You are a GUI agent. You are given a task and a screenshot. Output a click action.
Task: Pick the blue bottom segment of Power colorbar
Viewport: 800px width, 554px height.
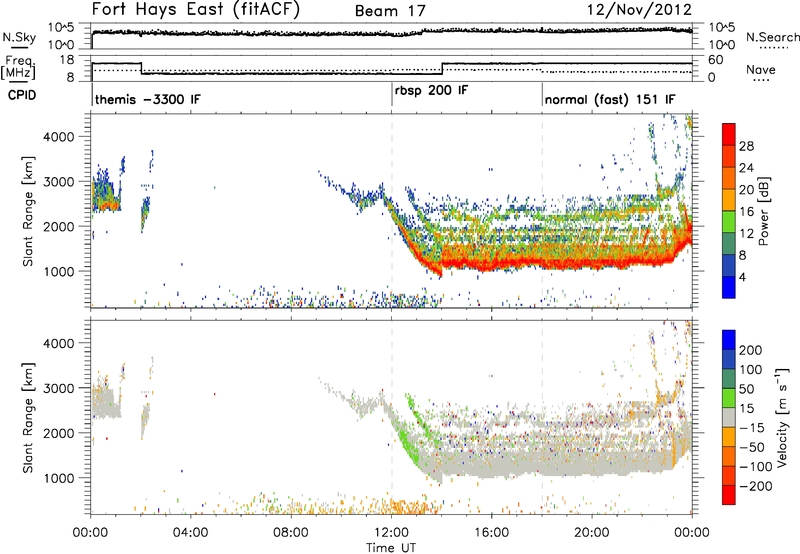(x=729, y=287)
